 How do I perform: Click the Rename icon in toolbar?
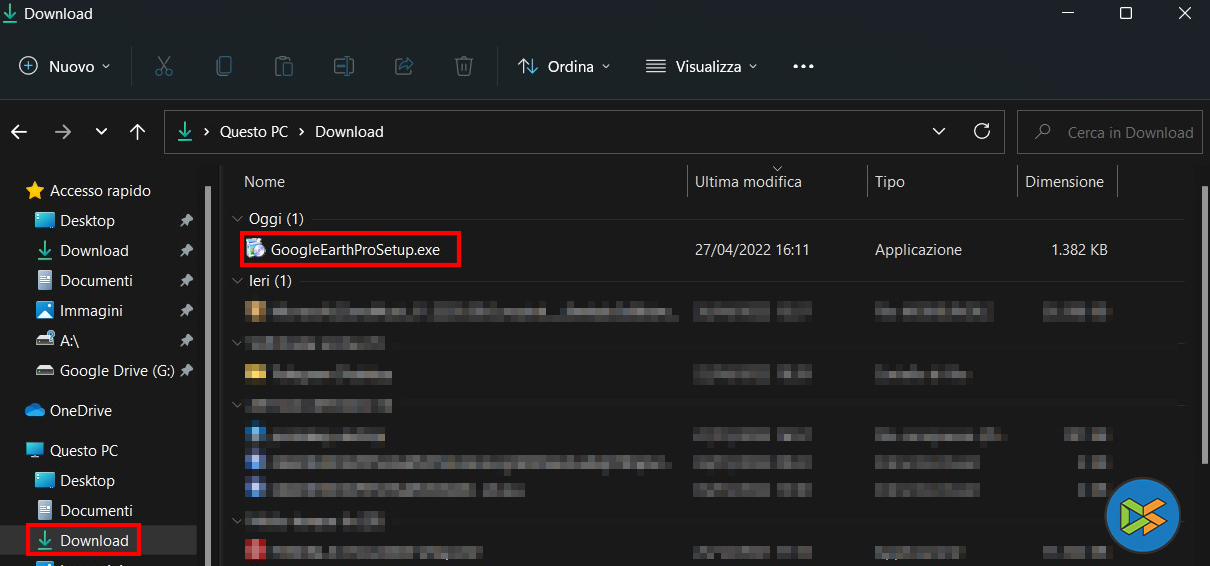point(344,67)
